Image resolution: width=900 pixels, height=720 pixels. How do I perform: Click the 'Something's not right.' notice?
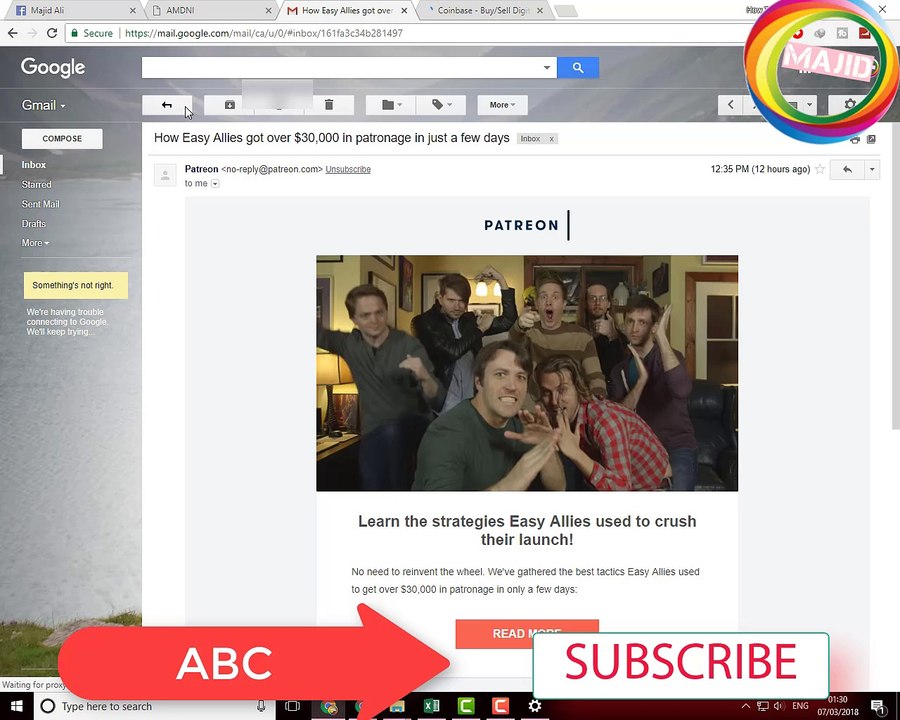[x=76, y=285]
